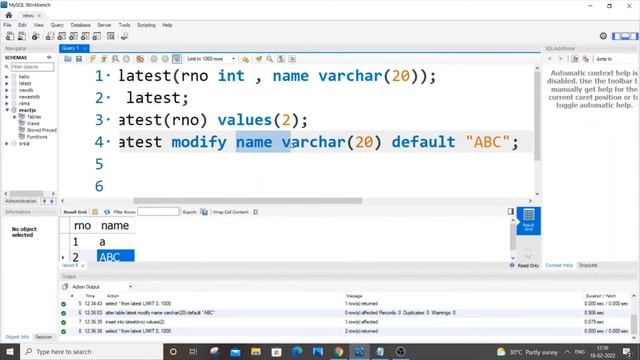Open the object inspector icon in main toolbar

36,36
